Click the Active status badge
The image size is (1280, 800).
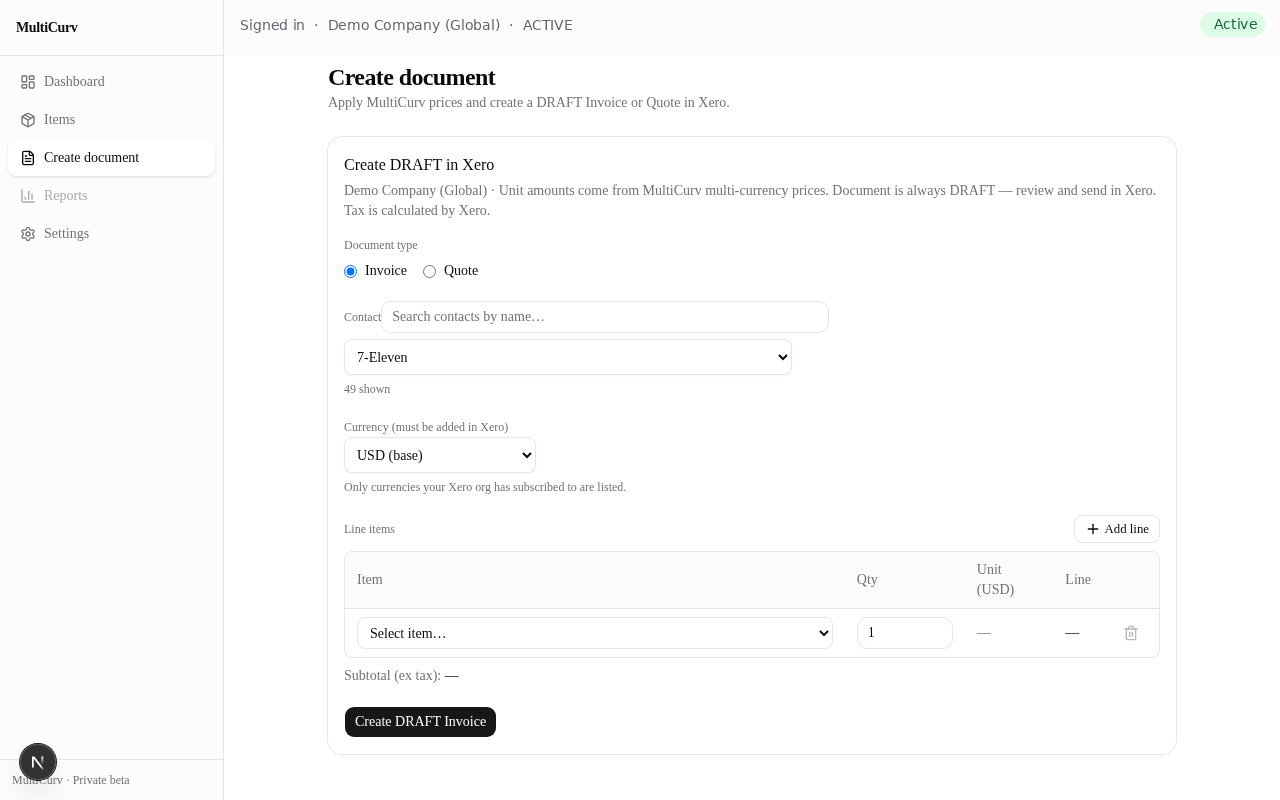(x=1233, y=25)
